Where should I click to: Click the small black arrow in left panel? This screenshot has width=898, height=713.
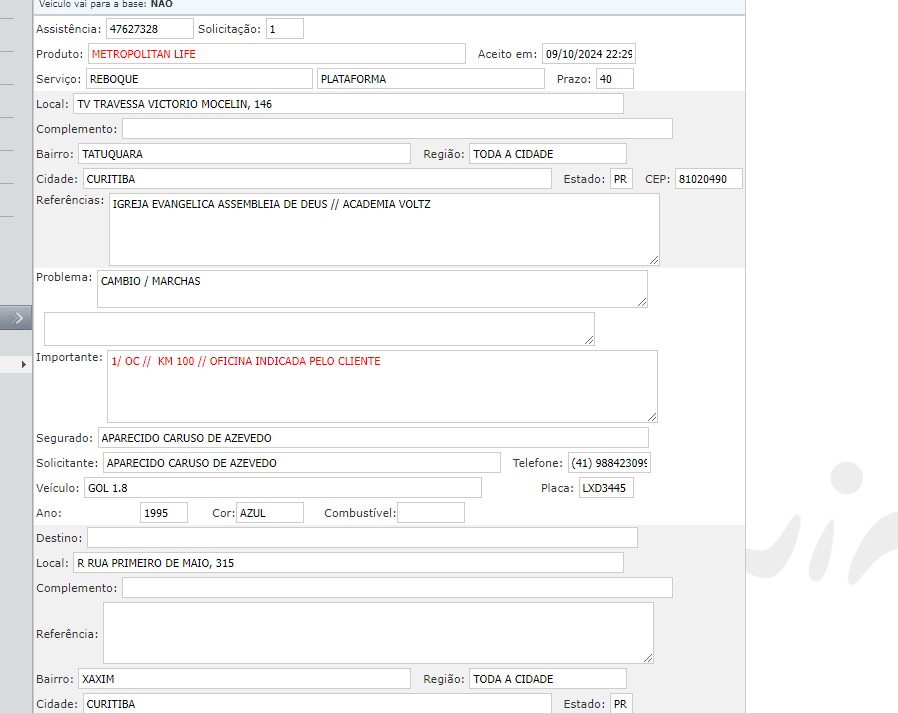click(24, 365)
